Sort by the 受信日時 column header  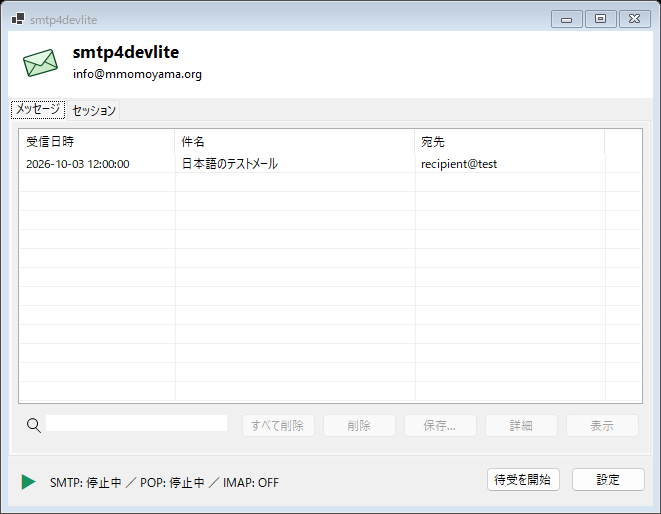[97, 142]
